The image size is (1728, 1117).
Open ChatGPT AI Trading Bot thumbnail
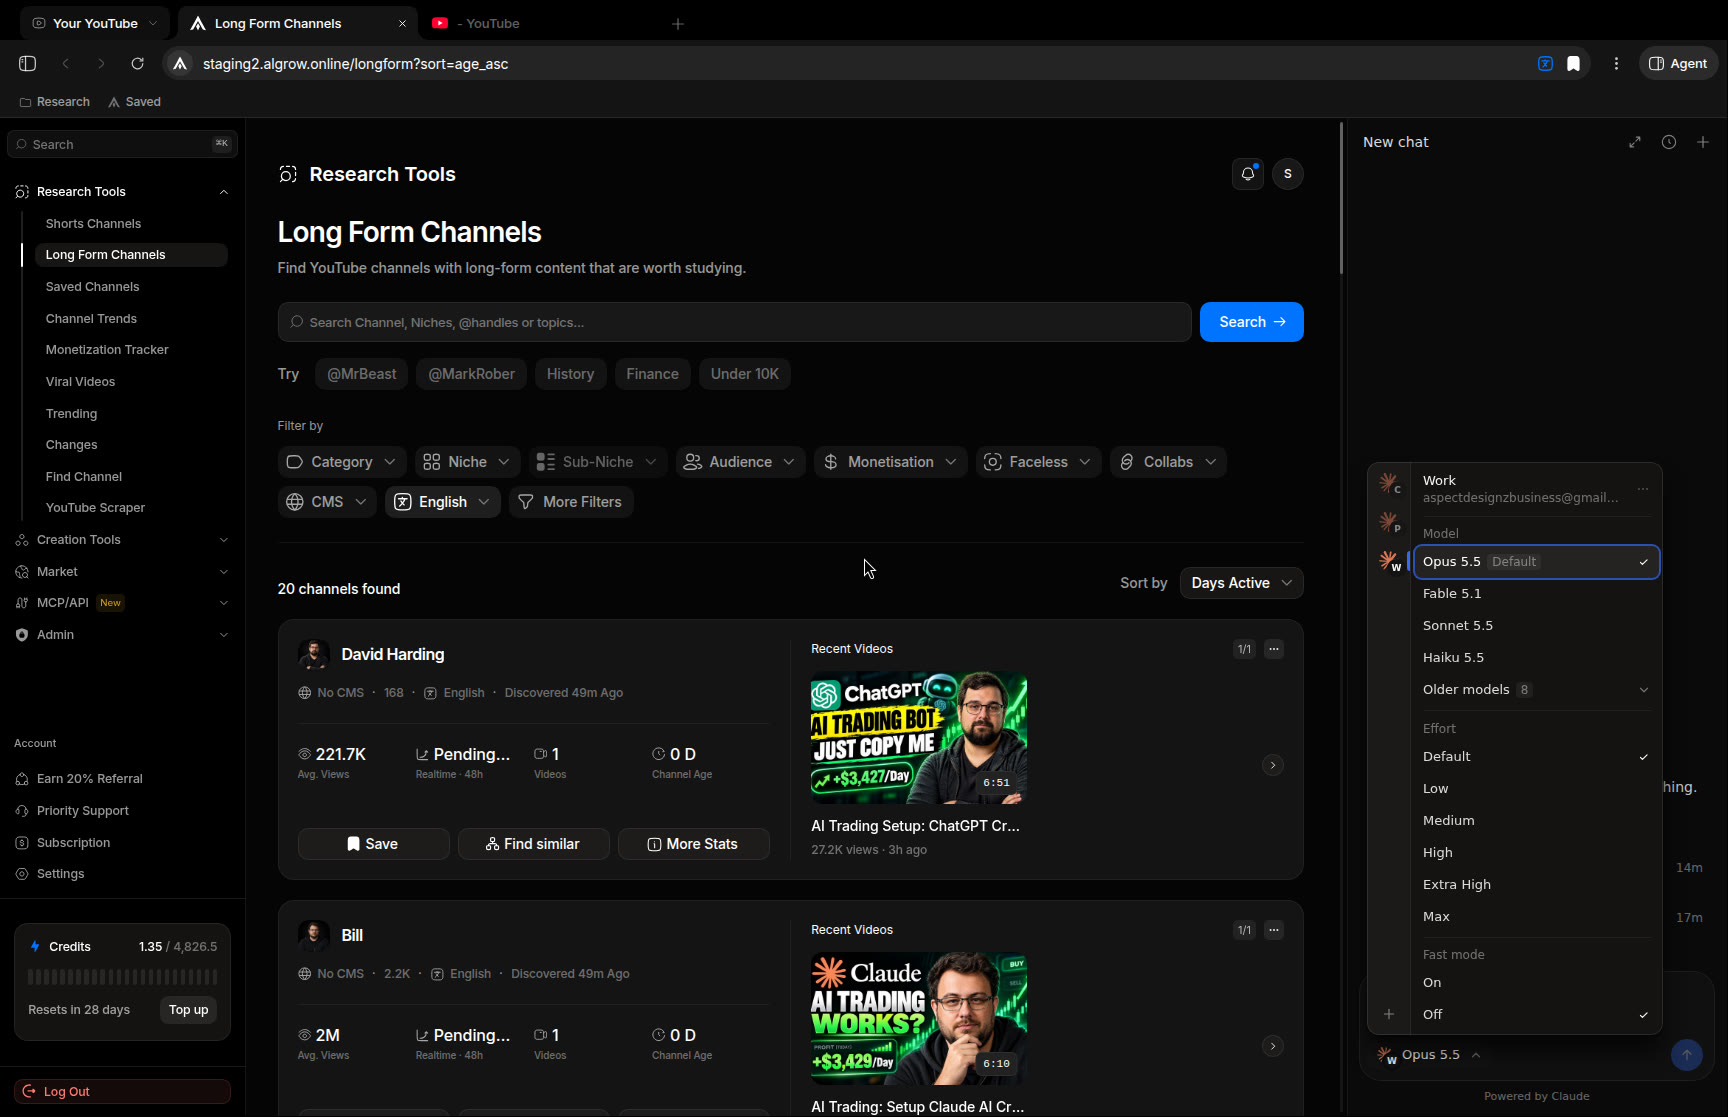point(918,738)
